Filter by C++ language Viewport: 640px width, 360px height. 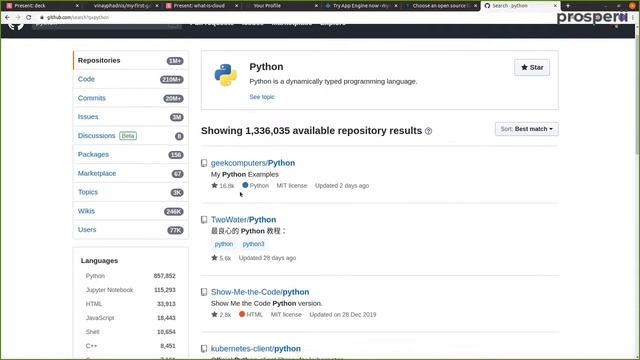click(130, 346)
